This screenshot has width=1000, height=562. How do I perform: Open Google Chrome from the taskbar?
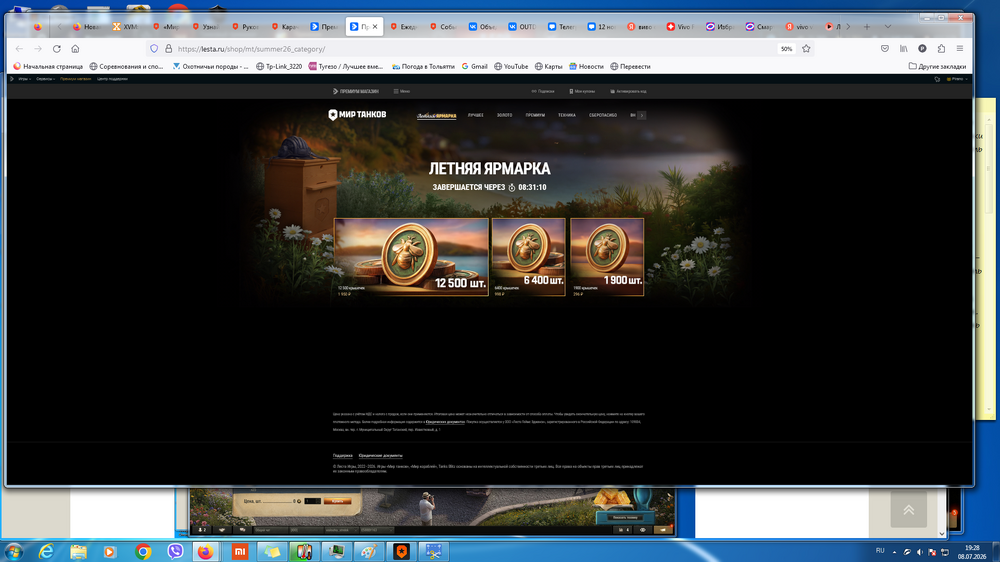click(x=143, y=552)
